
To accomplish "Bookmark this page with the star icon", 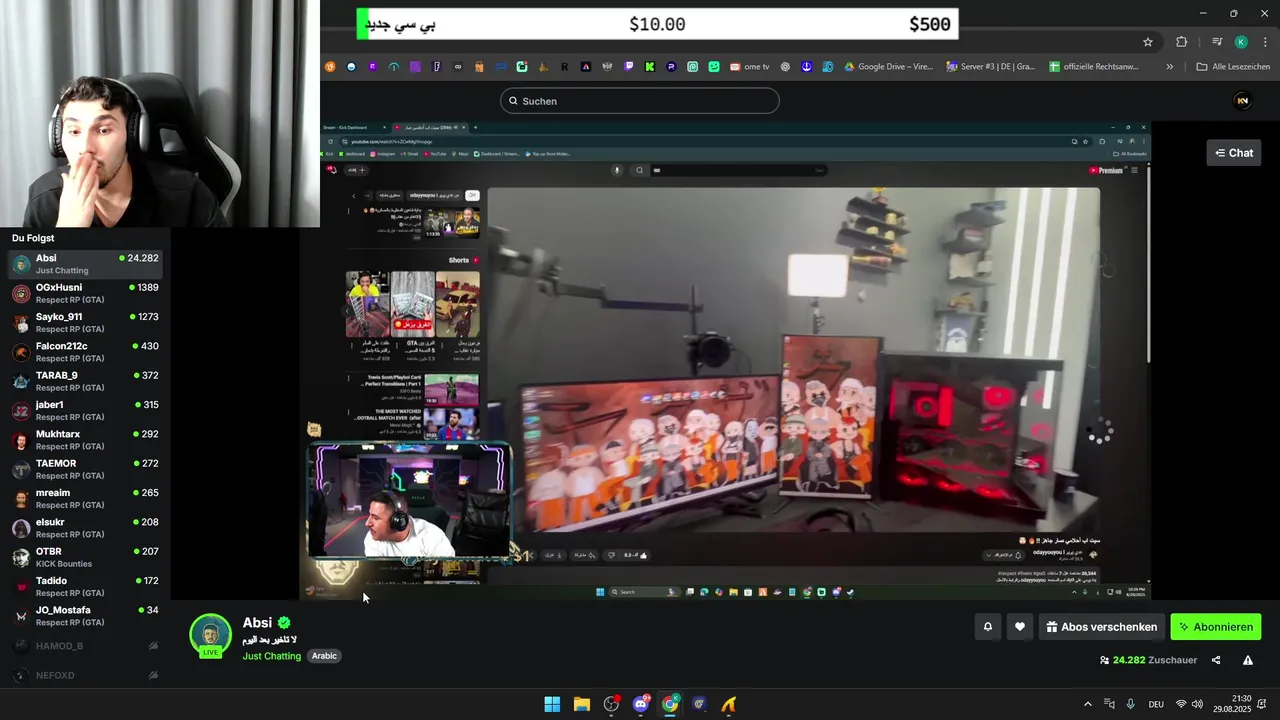I will coord(1148,42).
